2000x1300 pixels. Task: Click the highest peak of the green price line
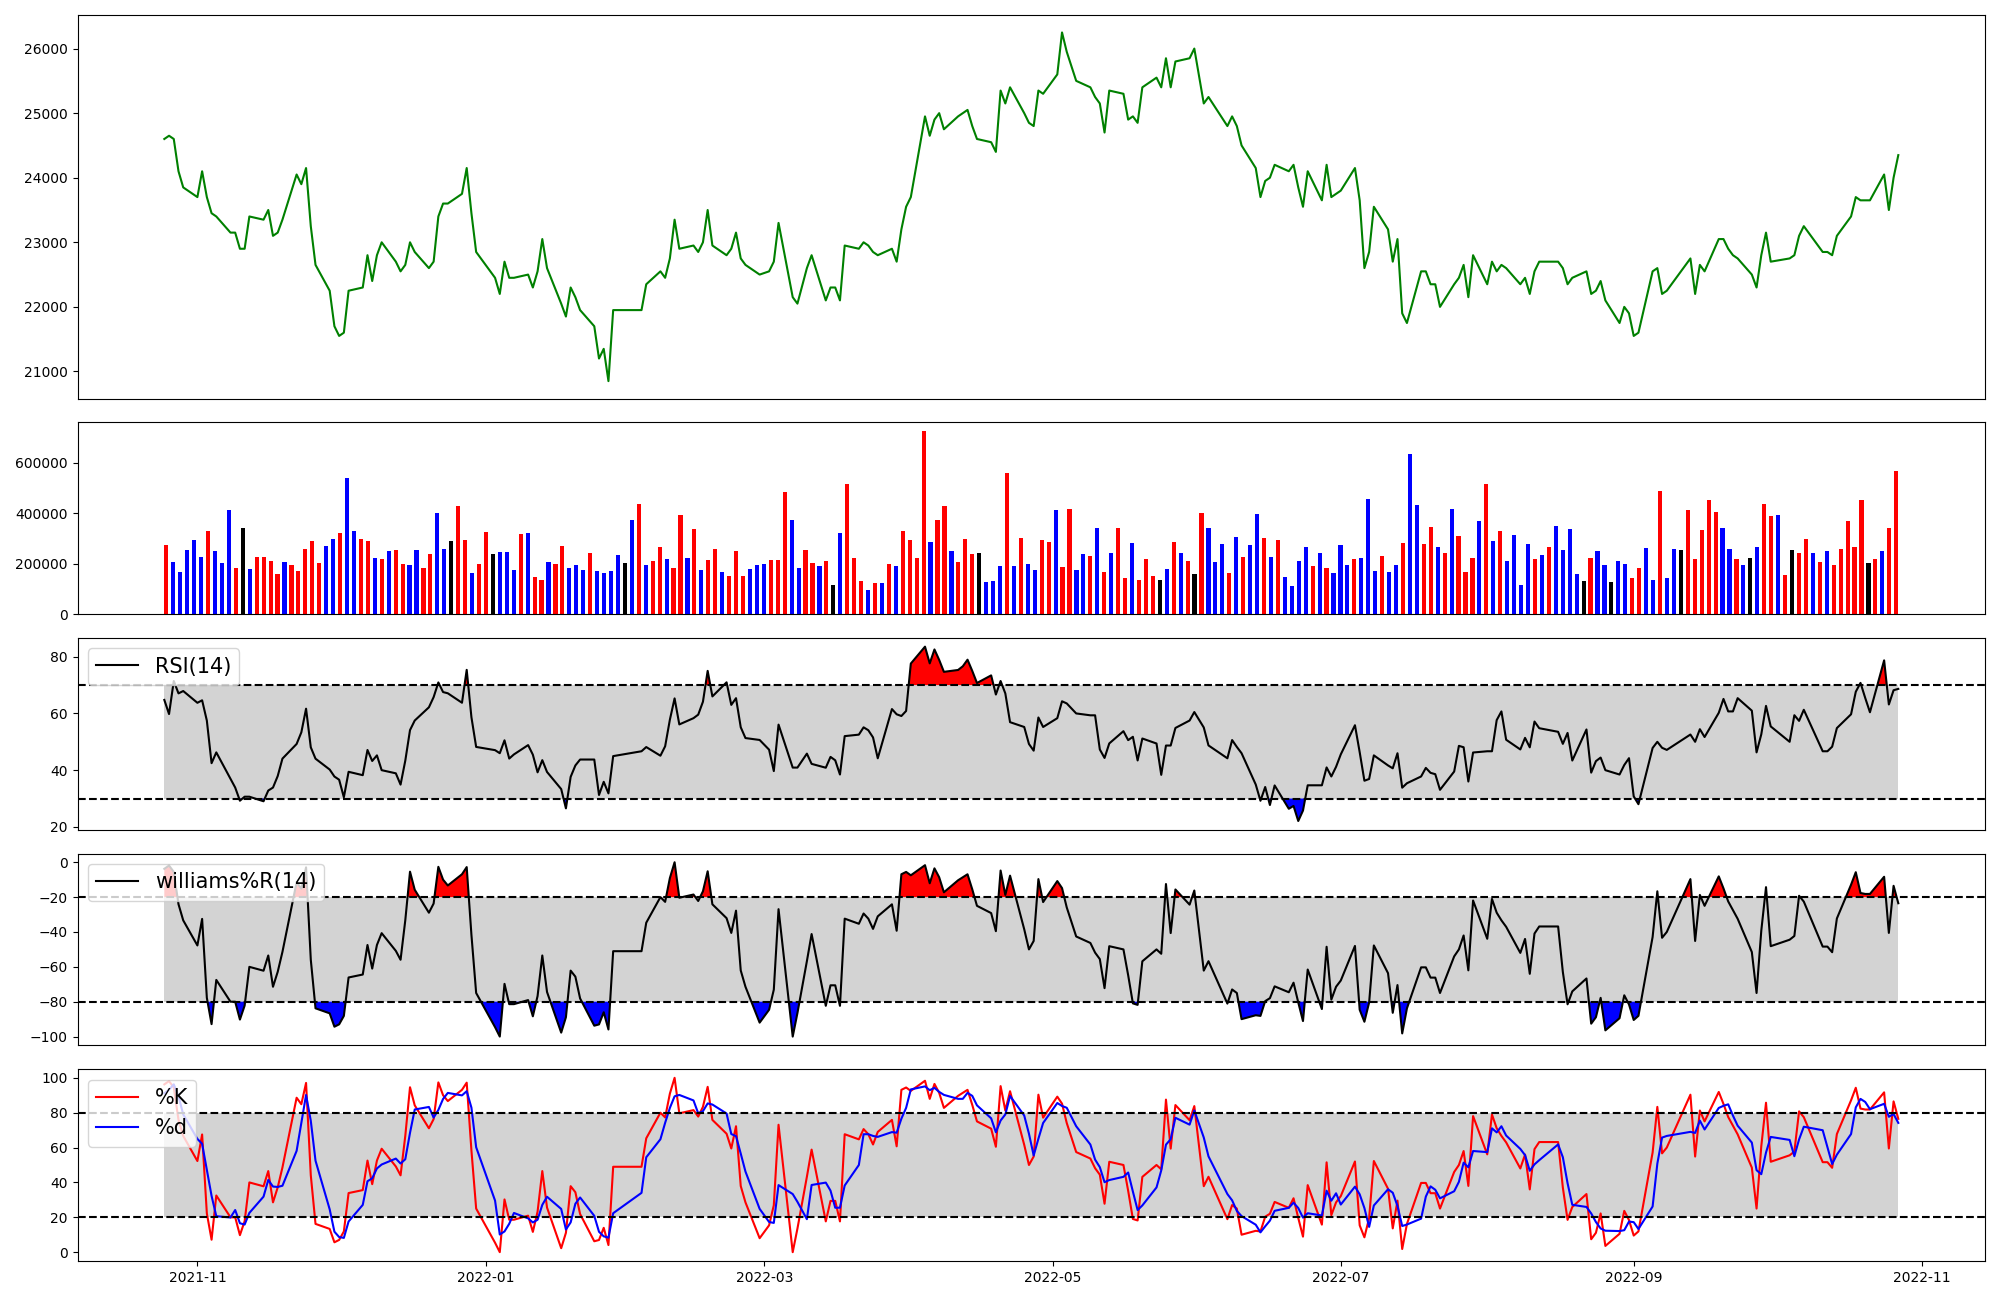pyautogui.click(x=1062, y=33)
